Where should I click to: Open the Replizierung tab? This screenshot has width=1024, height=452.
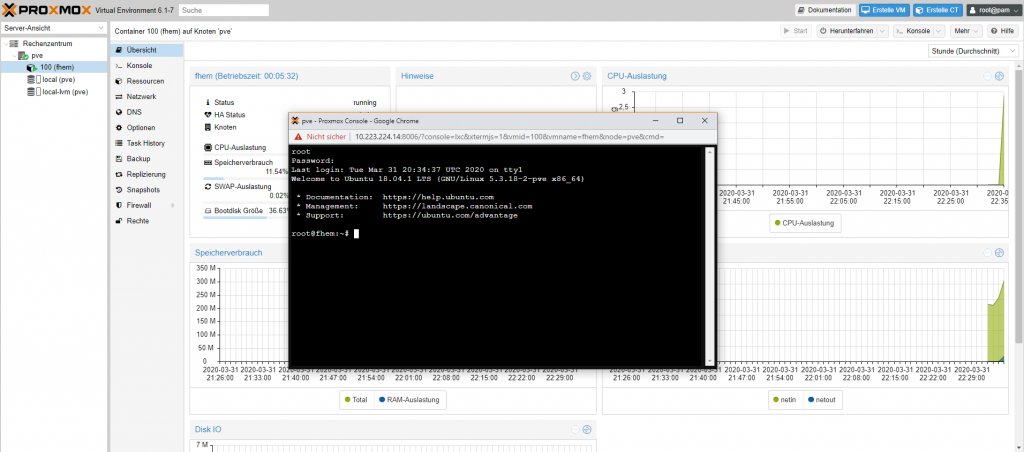146,174
